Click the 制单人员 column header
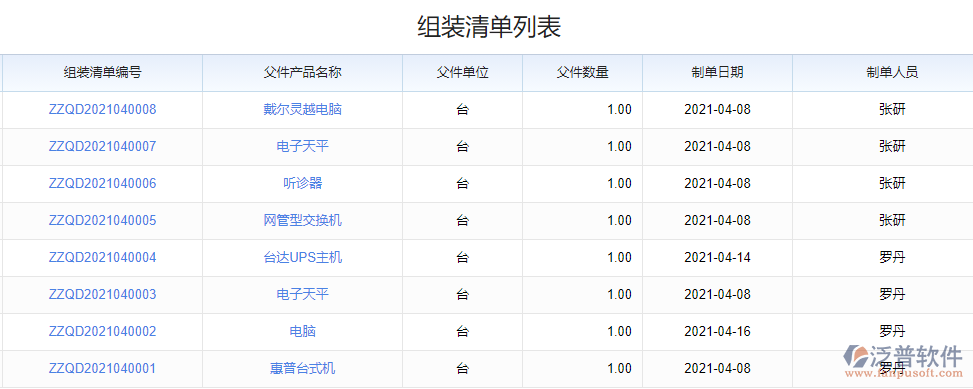 [892, 73]
